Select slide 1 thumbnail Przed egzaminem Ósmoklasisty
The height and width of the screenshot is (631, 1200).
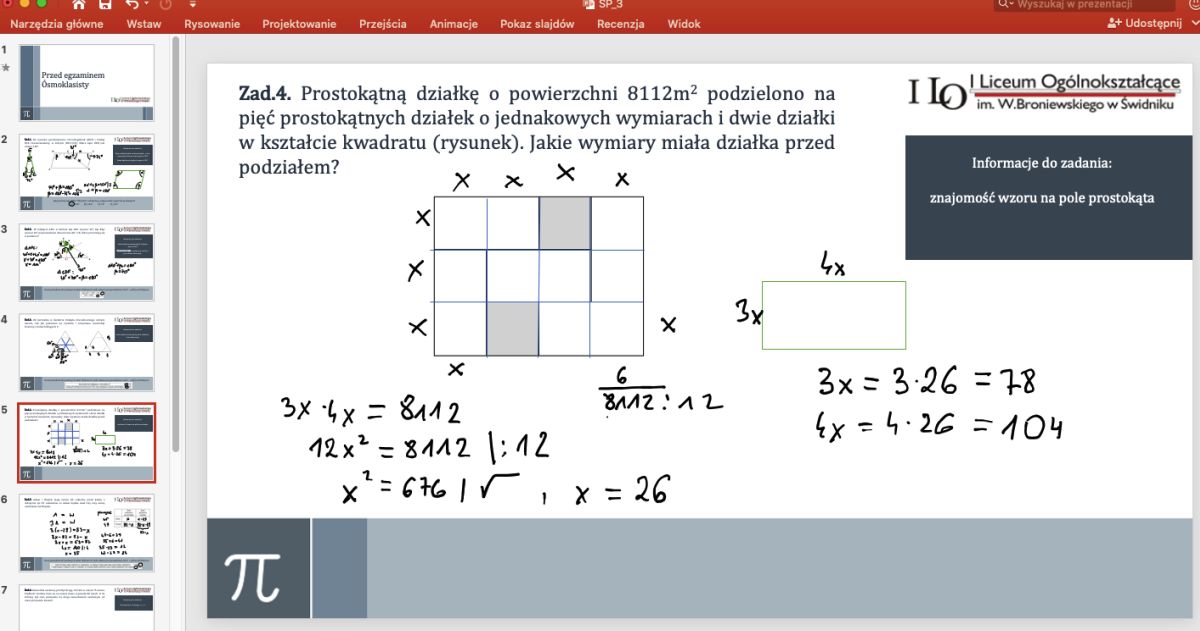[x=88, y=83]
